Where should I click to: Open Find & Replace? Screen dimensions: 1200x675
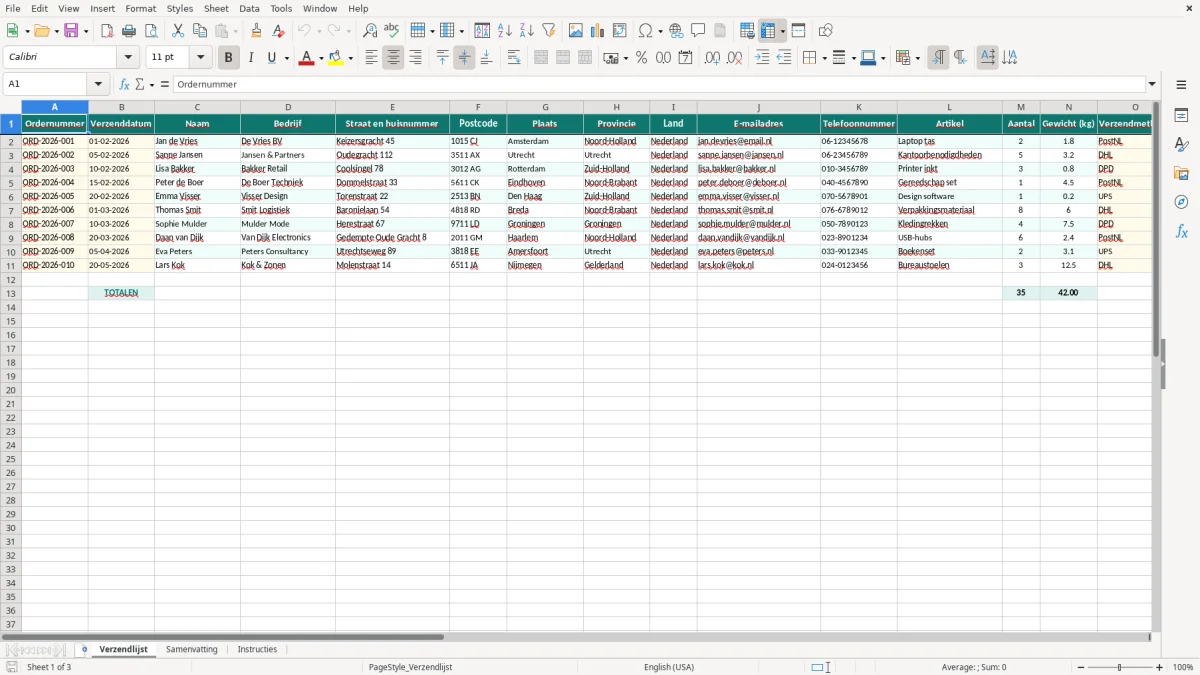click(370, 31)
